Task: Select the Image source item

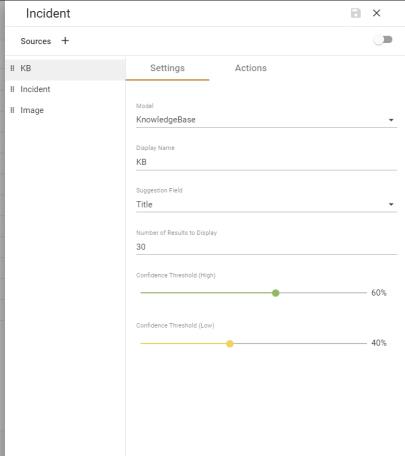Action: pos(65,110)
